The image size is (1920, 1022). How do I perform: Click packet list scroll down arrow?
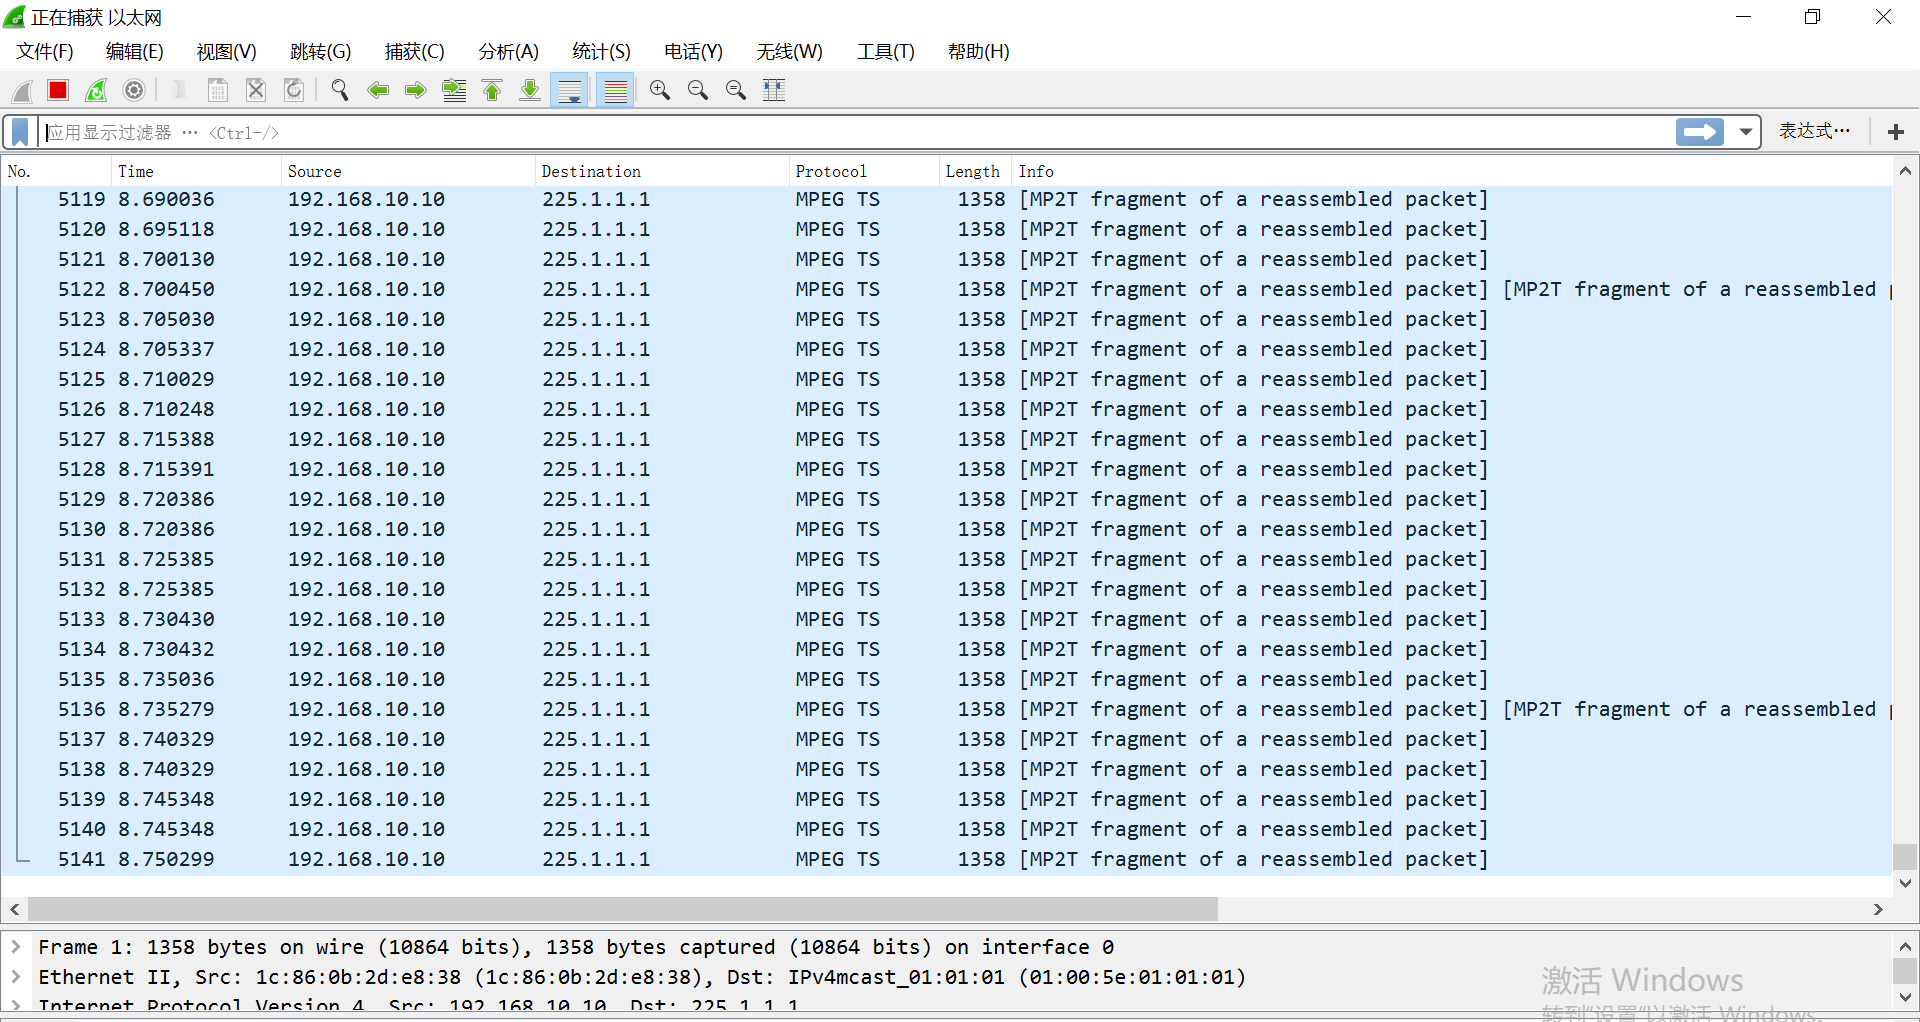(1905, 883)
